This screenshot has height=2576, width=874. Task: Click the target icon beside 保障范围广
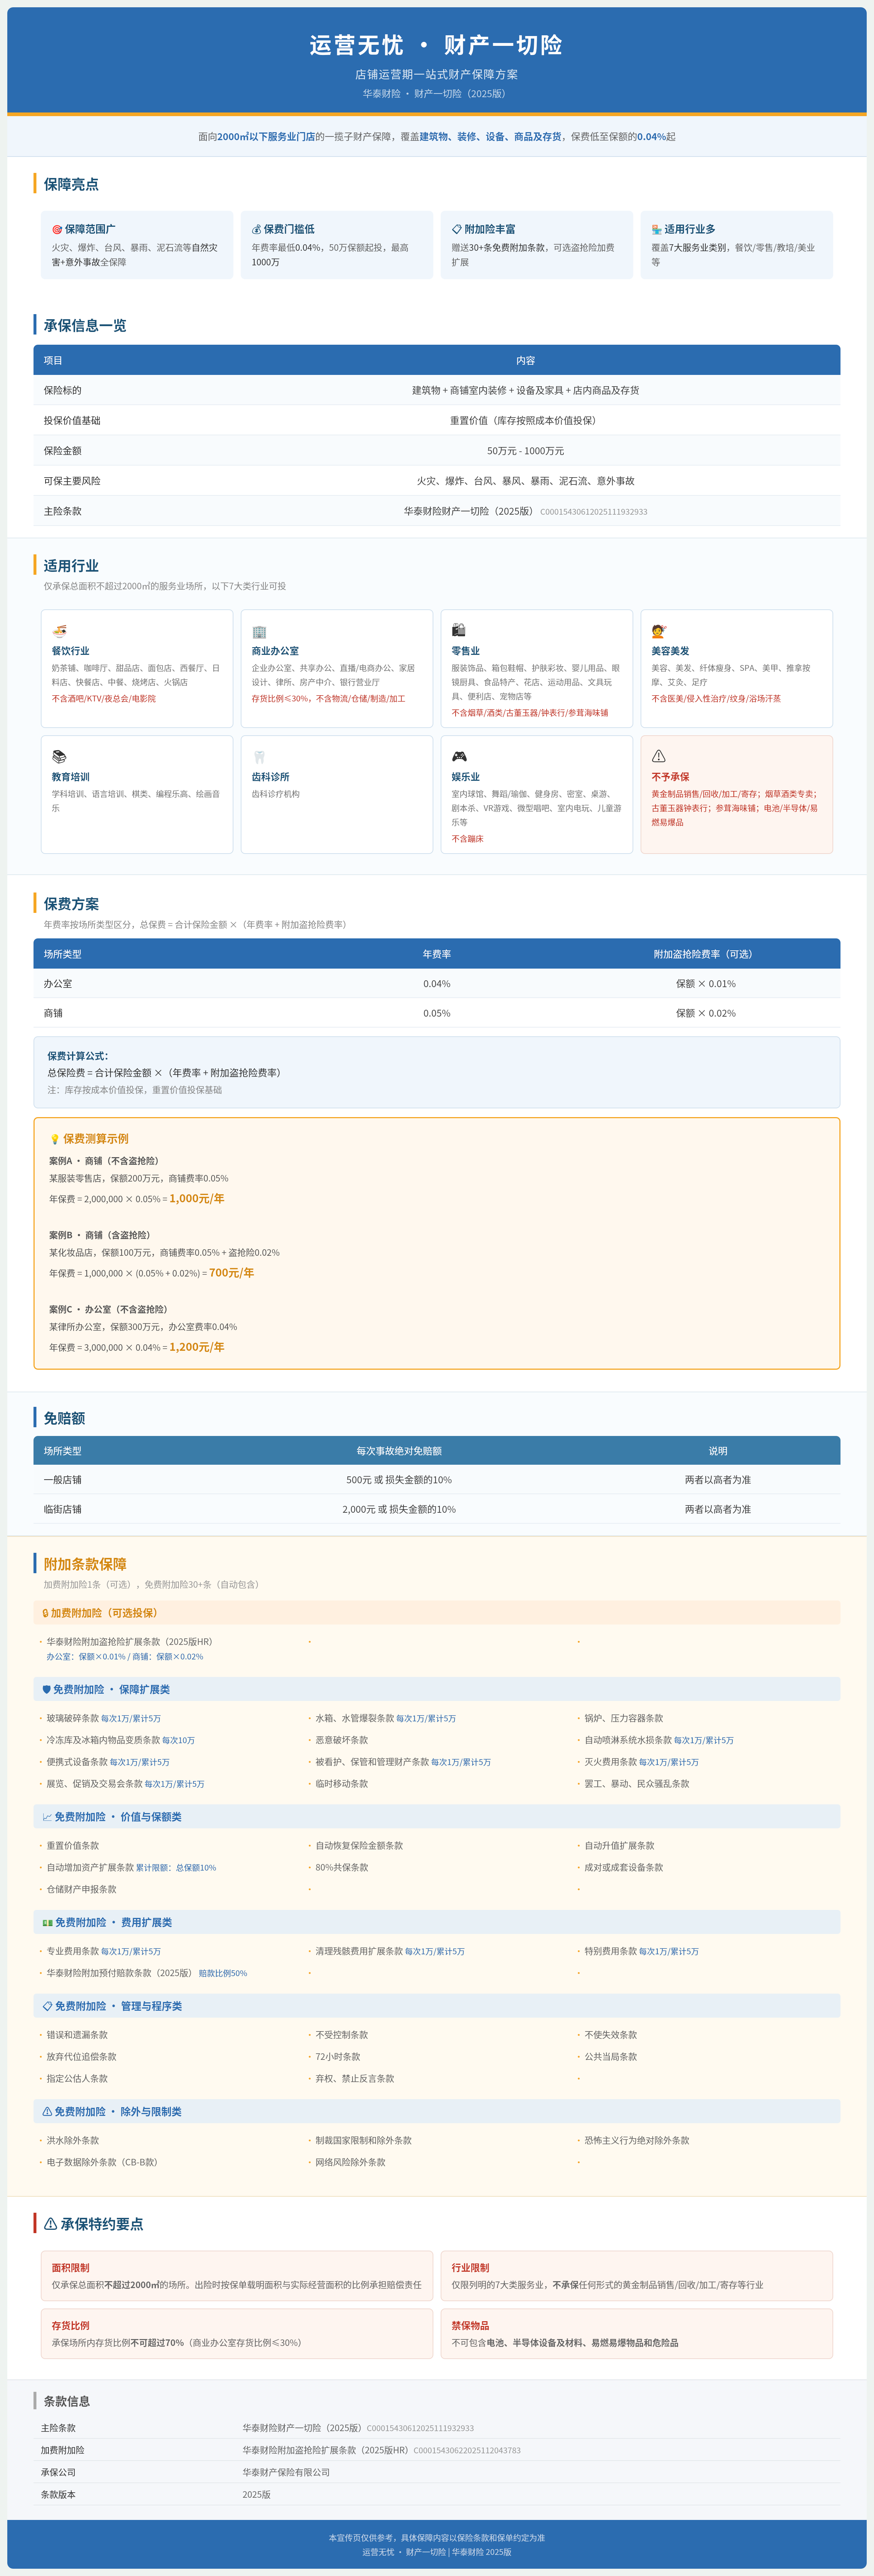(x=57, y=230)
